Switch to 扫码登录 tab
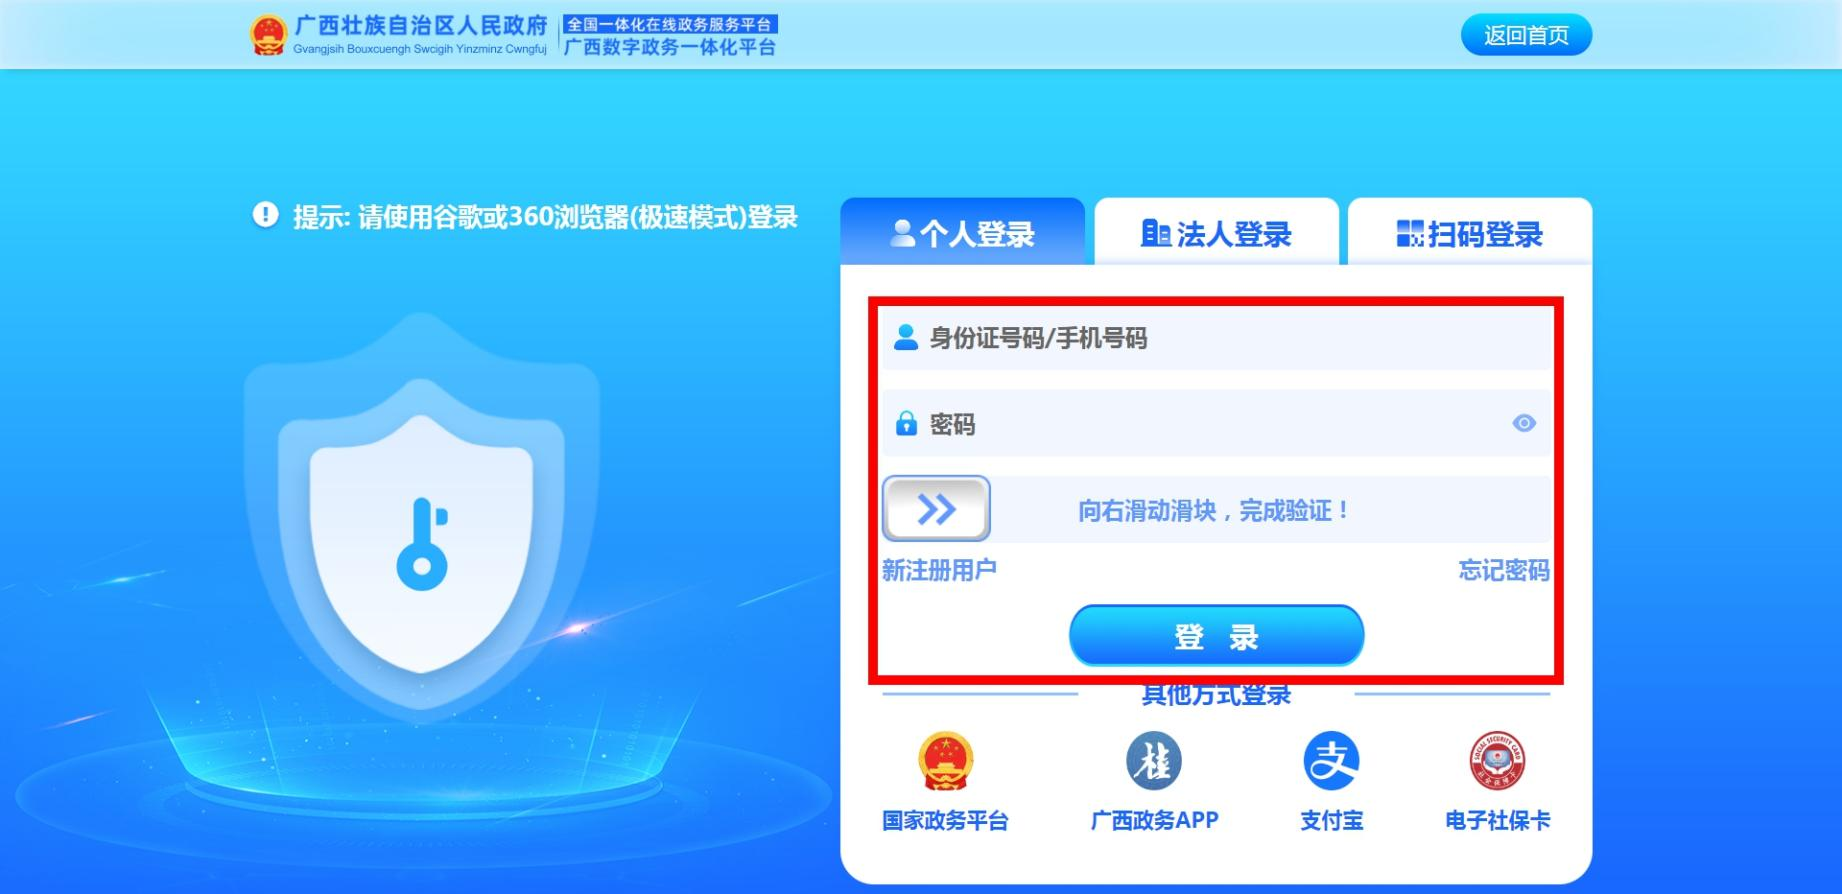Viewport: 1842px width, 894px height. 1470,232
